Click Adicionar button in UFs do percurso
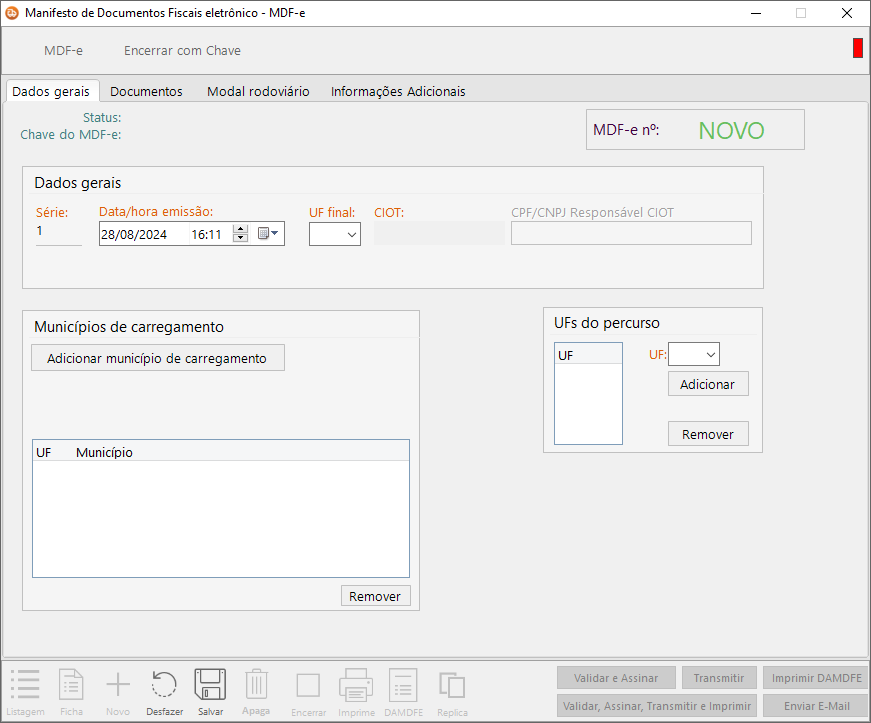This screenshot has width=871, height=723. coord(707,384)
